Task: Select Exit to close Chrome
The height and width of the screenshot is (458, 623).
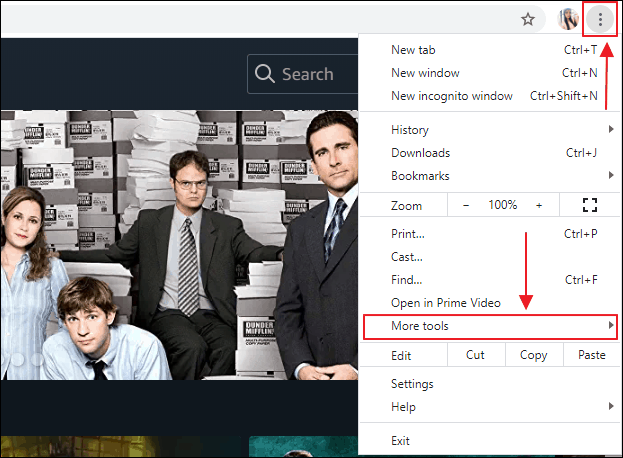Action: click(x=489, y=441)
